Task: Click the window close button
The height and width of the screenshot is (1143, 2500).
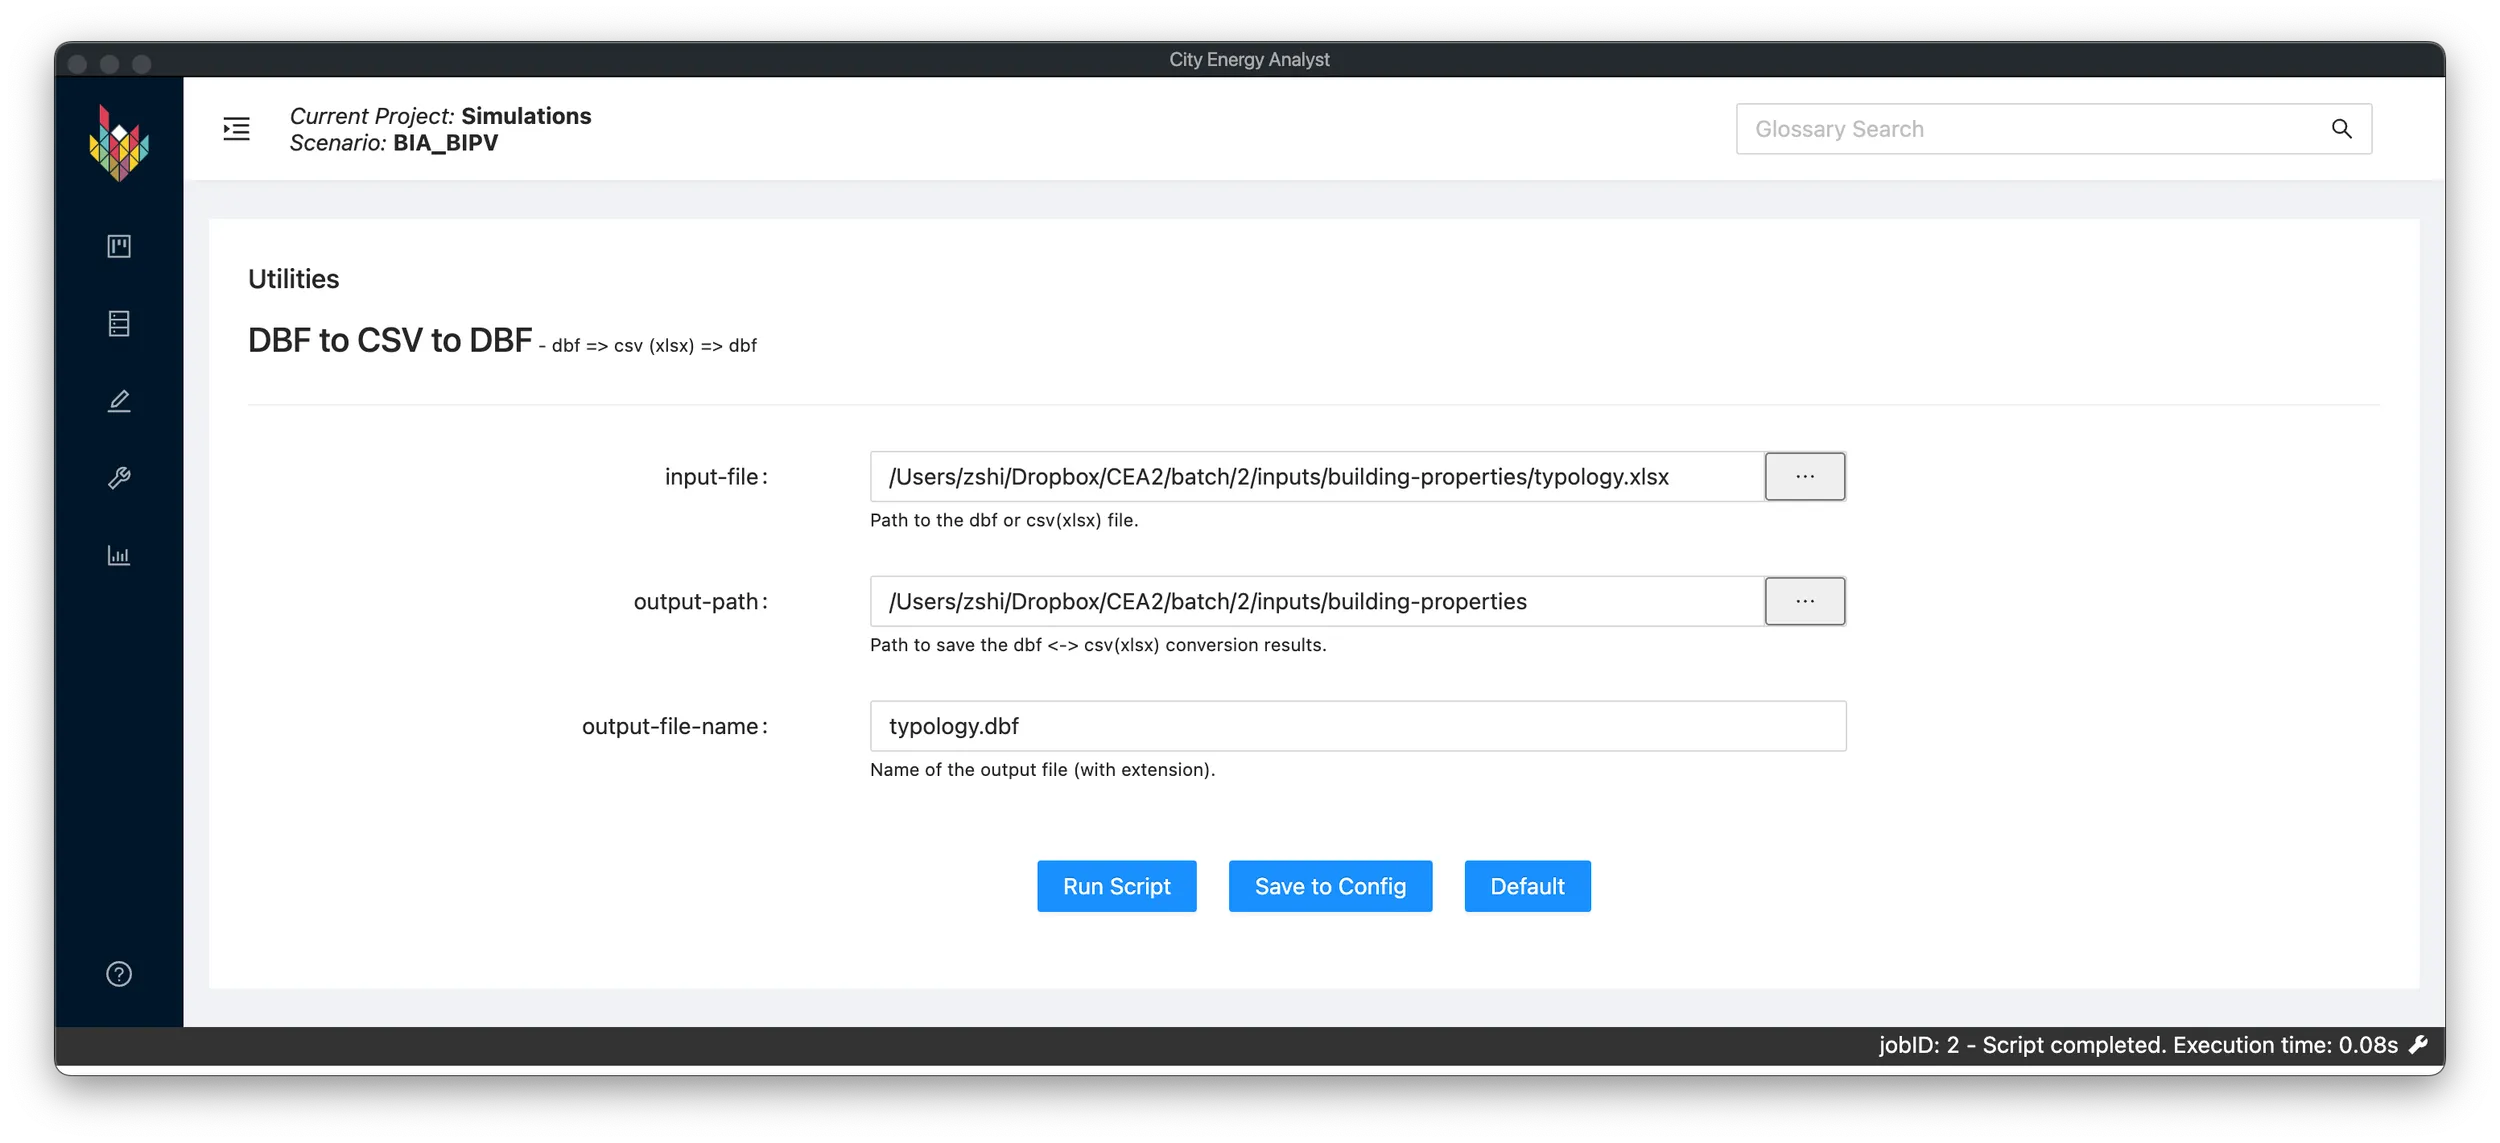Action: (78, 64)
